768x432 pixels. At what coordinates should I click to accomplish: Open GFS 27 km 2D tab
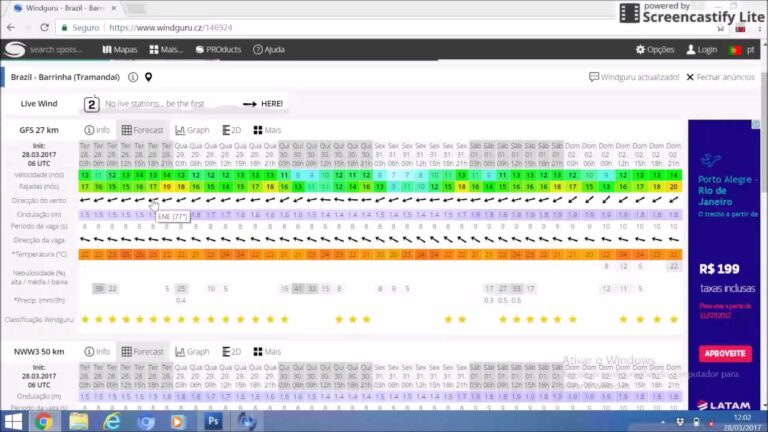(x=232, y=130)
